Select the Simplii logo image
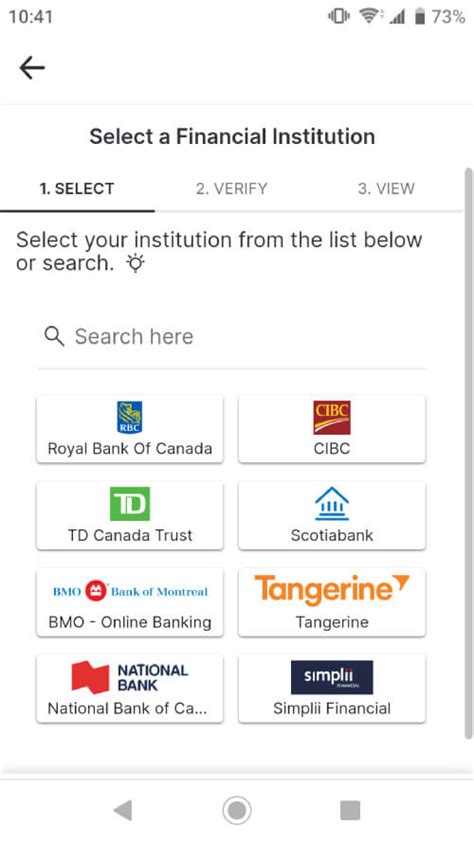This screenshot has height=842, width=474. (332, 677)
